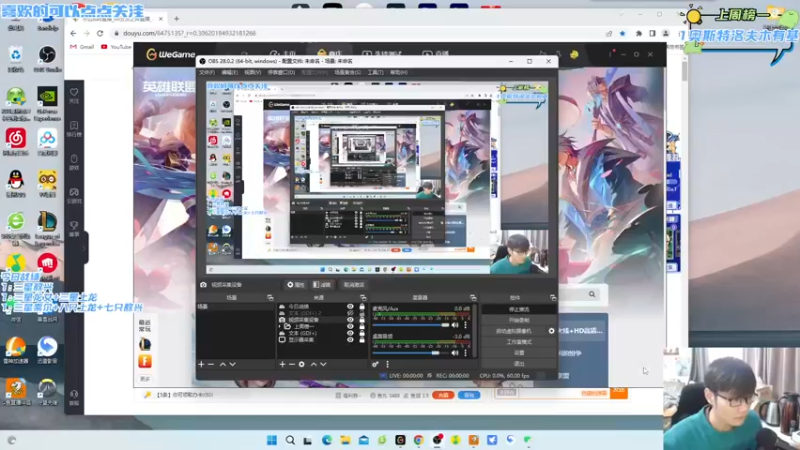The height and width of the screenshot is (450, 800).
Task: Open 麦克风/Aux three-dot options menu
Action: [x=465, y=325]
